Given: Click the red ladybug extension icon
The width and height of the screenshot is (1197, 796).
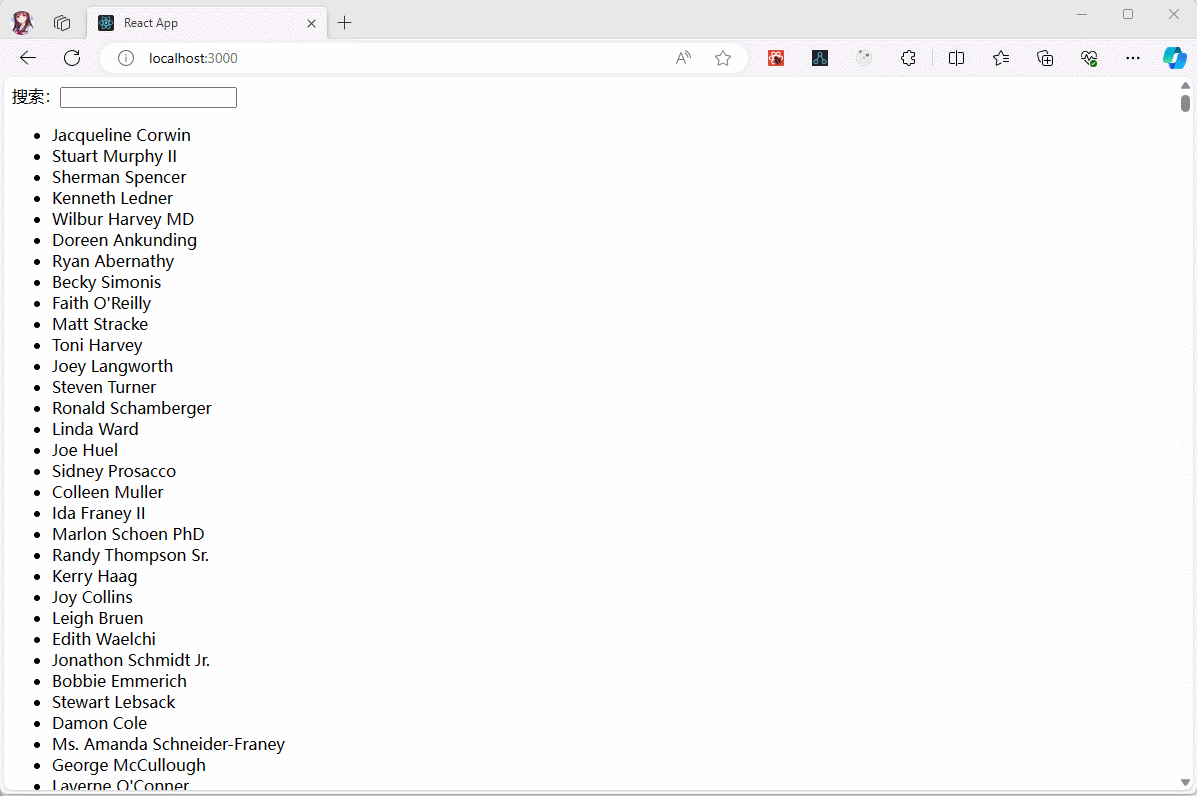Looking at the screenshot, I should [x=776, y=58].
